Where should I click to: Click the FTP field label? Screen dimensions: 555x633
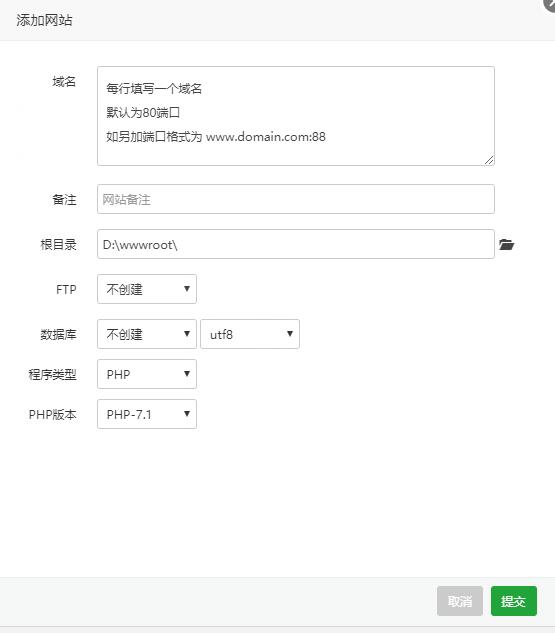[66, 289]
